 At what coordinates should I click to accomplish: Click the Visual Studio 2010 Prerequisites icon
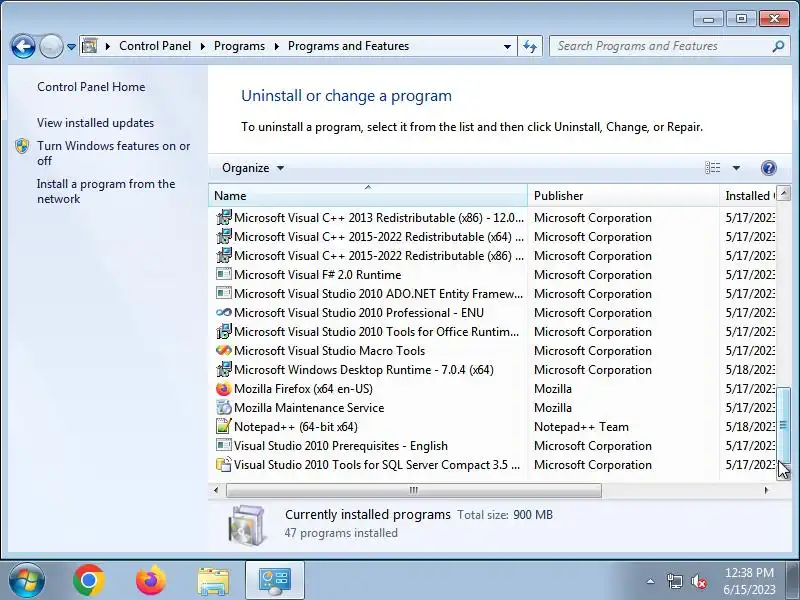pos(223,445)
